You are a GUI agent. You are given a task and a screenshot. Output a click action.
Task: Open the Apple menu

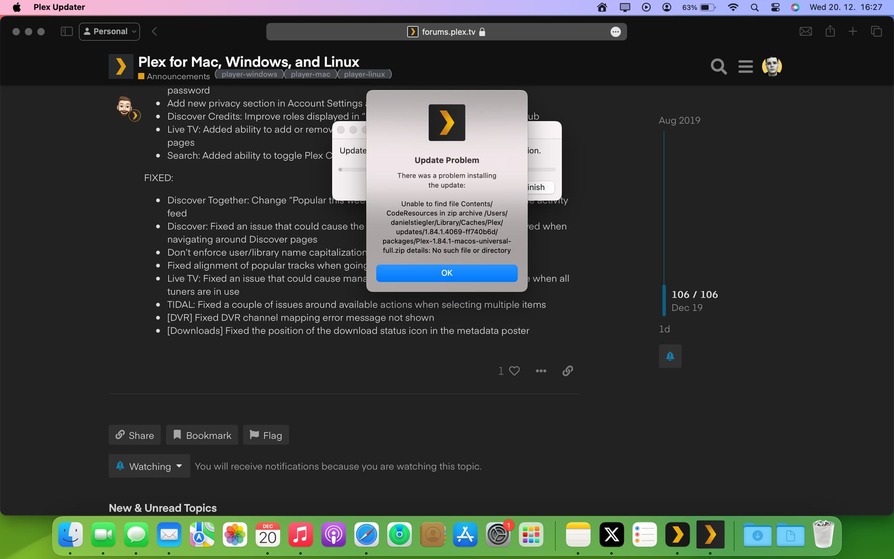[x=17, y=7]
